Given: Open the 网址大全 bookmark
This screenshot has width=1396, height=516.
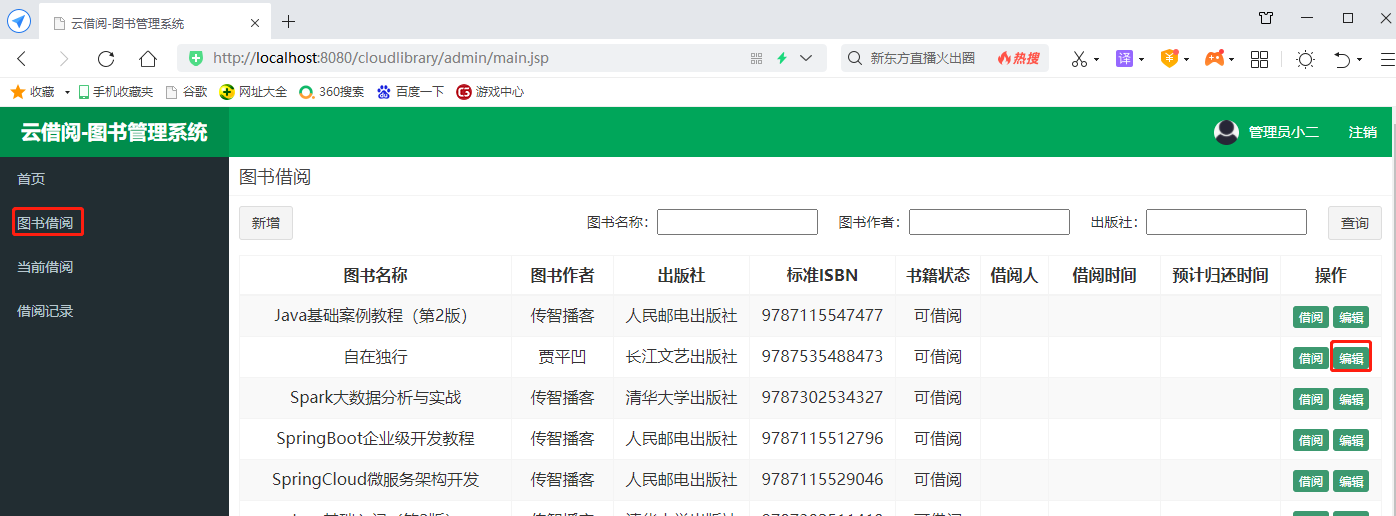Looking at the screenshot, I should (x=253, y=91).
